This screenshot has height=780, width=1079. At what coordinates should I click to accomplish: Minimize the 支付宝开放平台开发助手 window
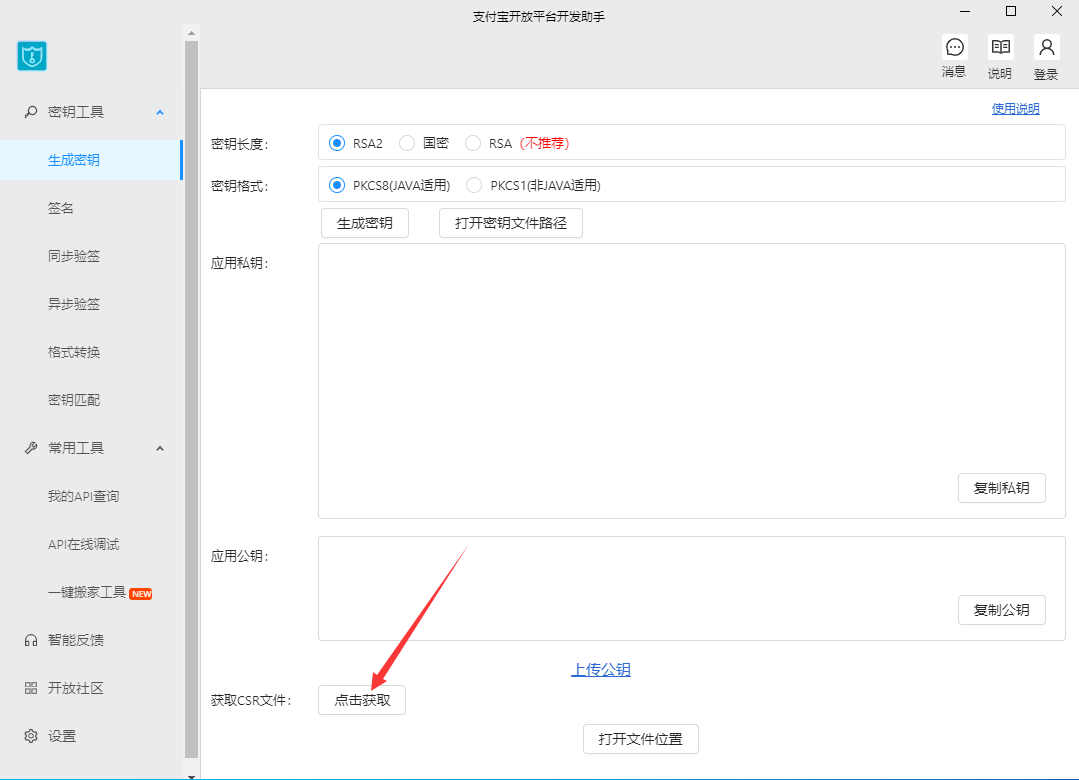(965, 11)
